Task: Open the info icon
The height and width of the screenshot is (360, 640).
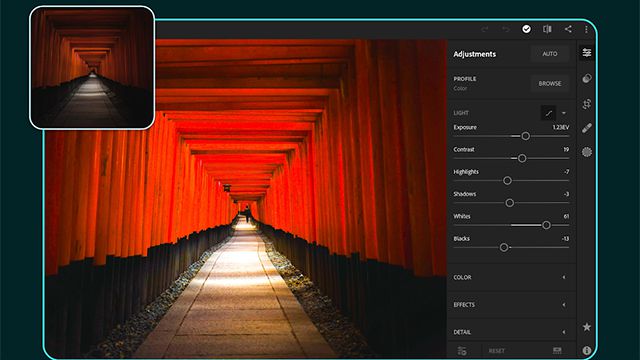Action: coord(587,350)
